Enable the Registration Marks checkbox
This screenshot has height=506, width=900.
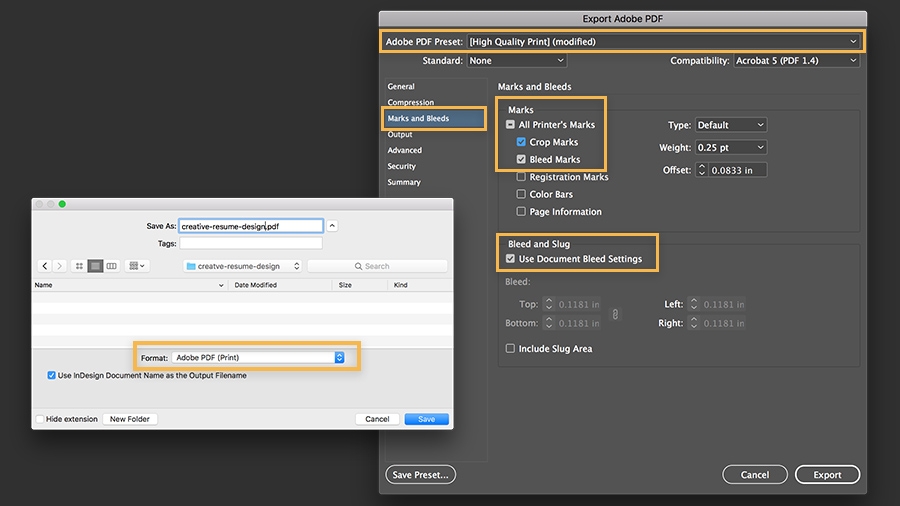(x=521, y=177)
